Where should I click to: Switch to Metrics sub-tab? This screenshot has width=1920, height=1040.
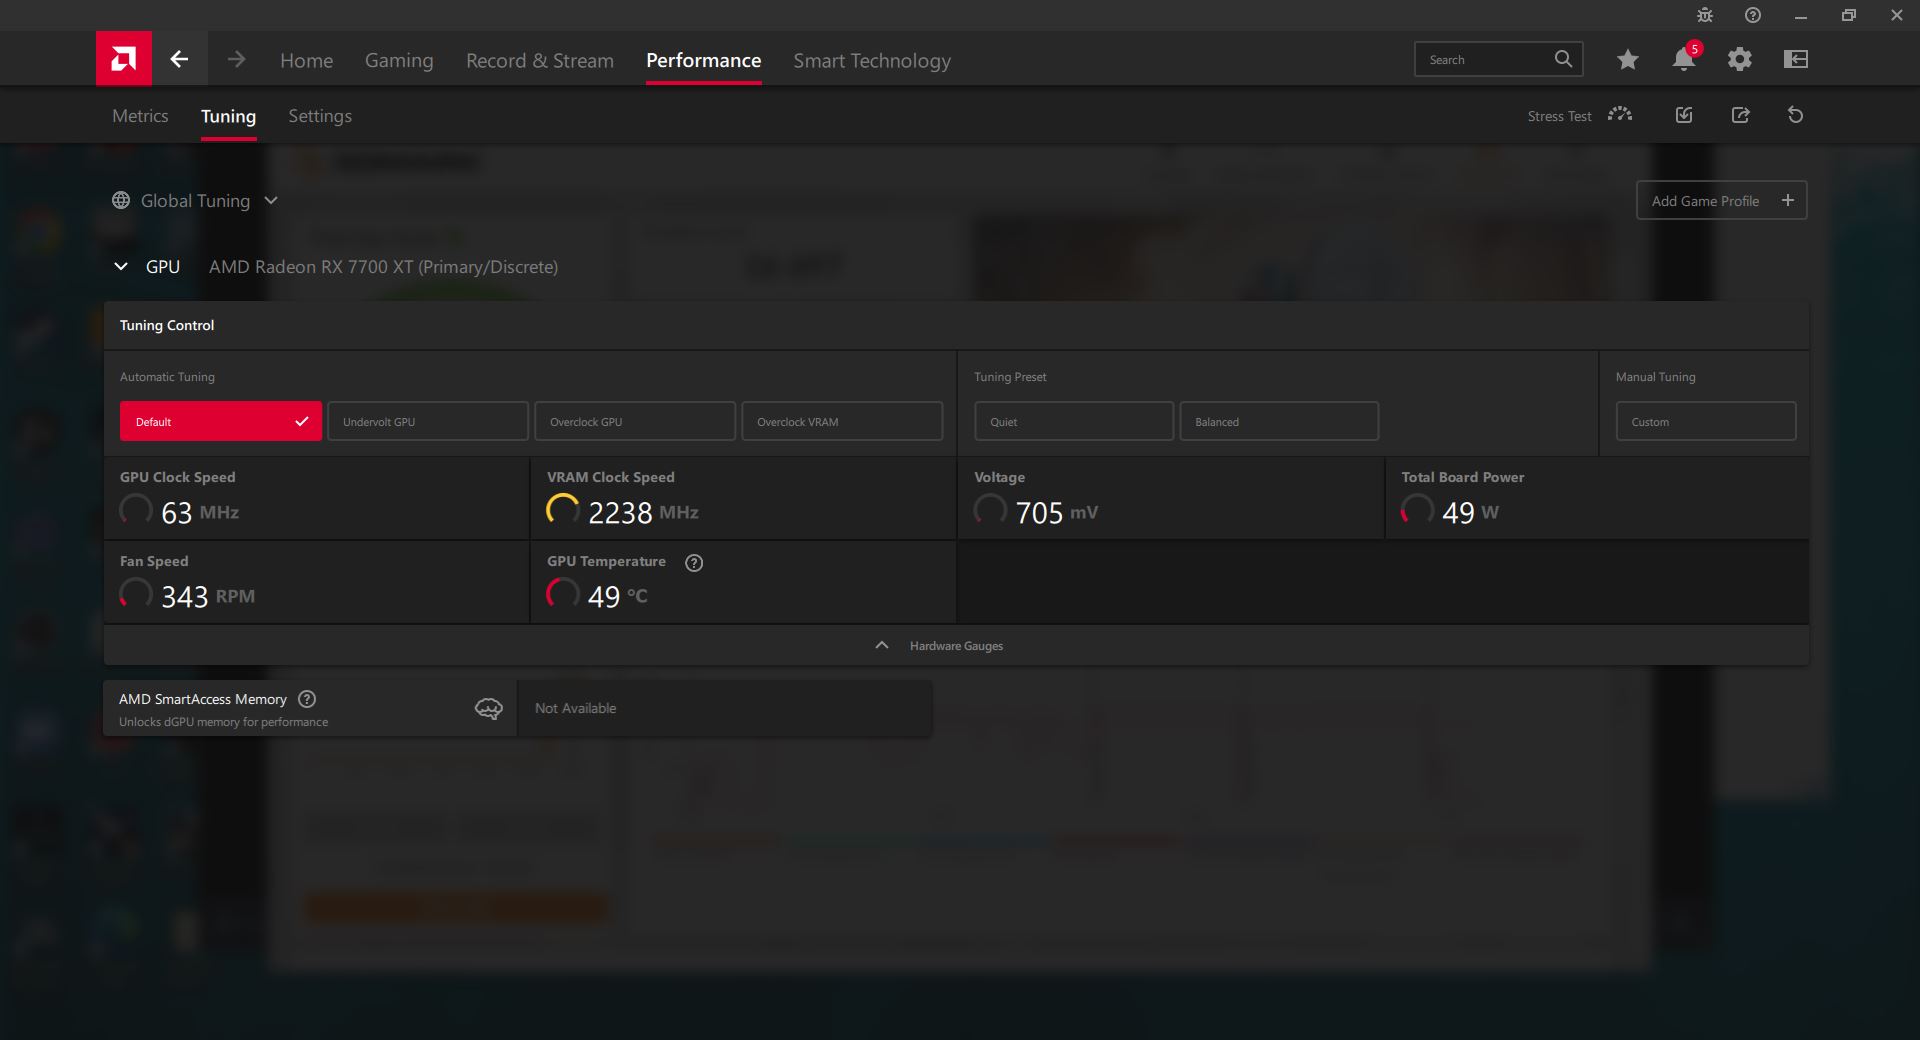[x=140, y=116]
